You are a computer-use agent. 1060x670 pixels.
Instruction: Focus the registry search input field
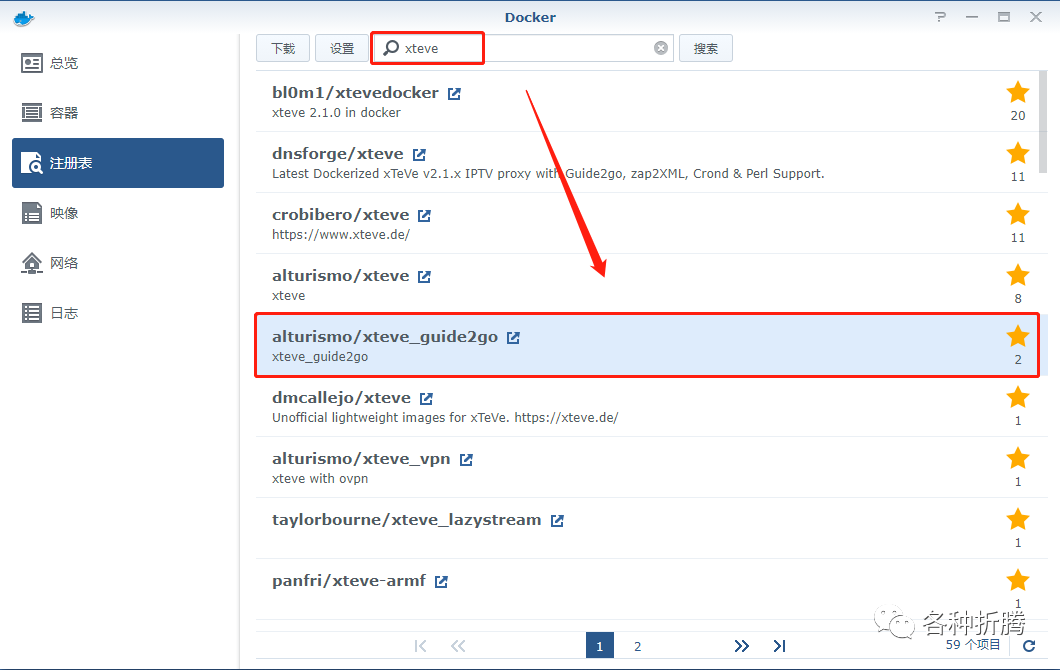524,48
